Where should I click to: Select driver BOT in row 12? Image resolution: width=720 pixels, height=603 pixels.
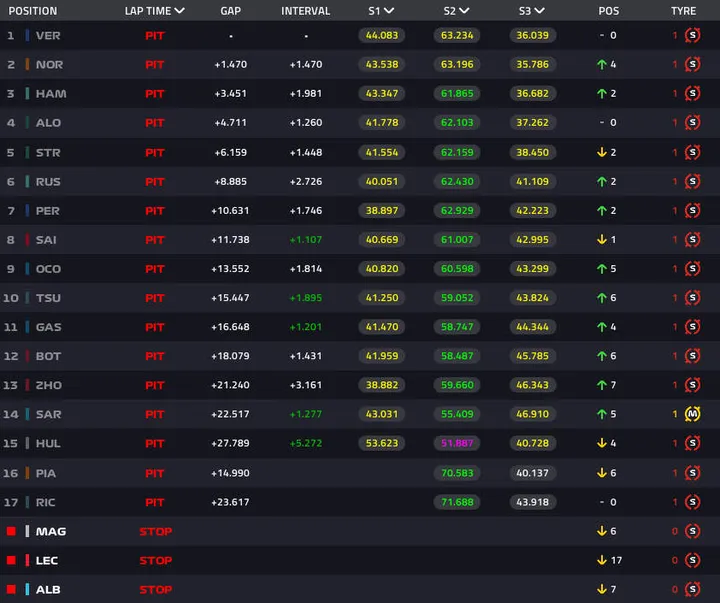click(48, 356)
